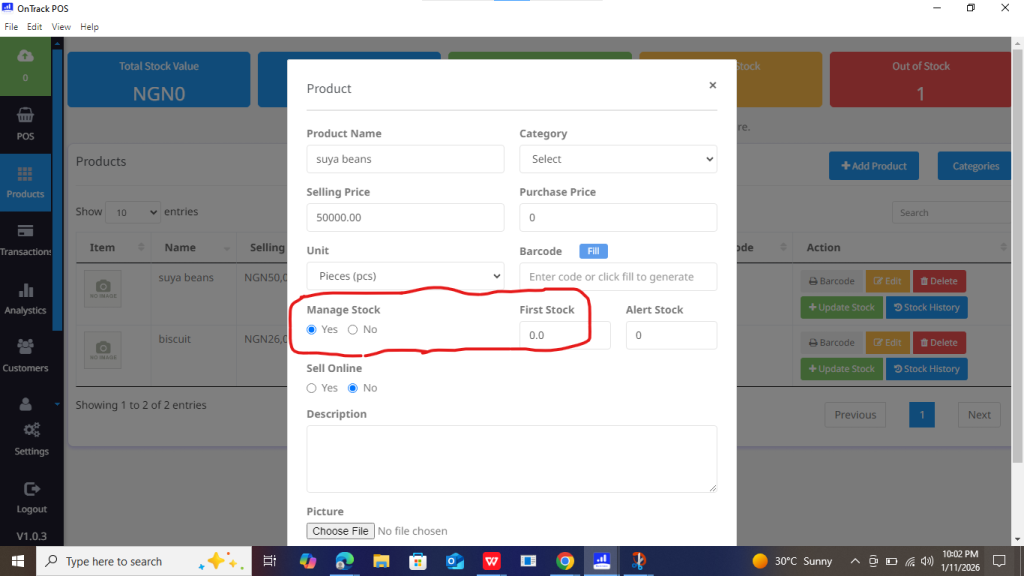The image size is (1024, 576).
Task: Open the File menu
Action: coord(11,26)
